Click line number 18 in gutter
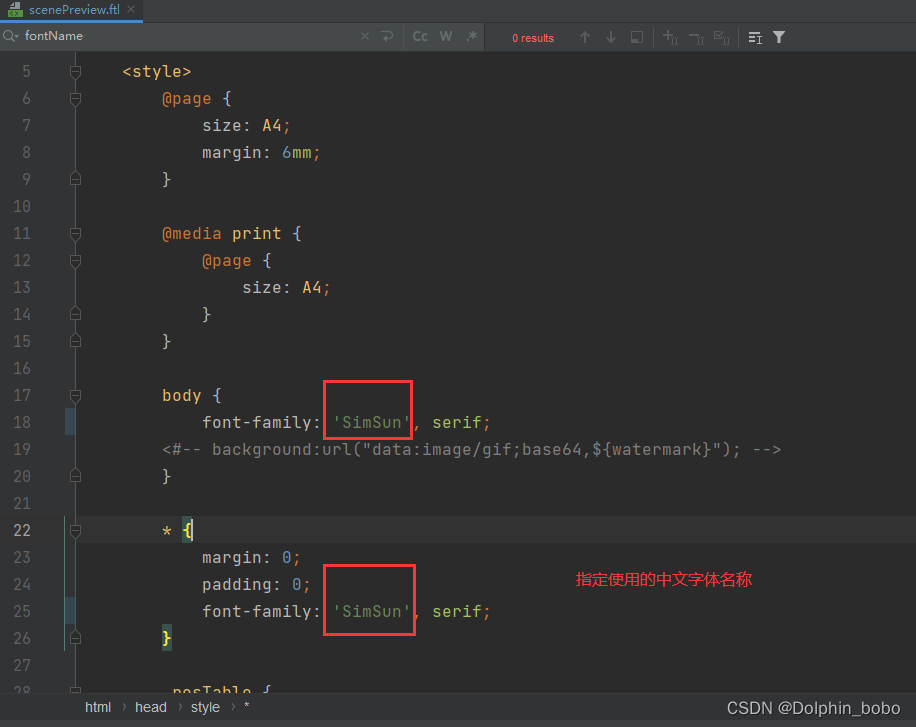 (x=22, y=423)
